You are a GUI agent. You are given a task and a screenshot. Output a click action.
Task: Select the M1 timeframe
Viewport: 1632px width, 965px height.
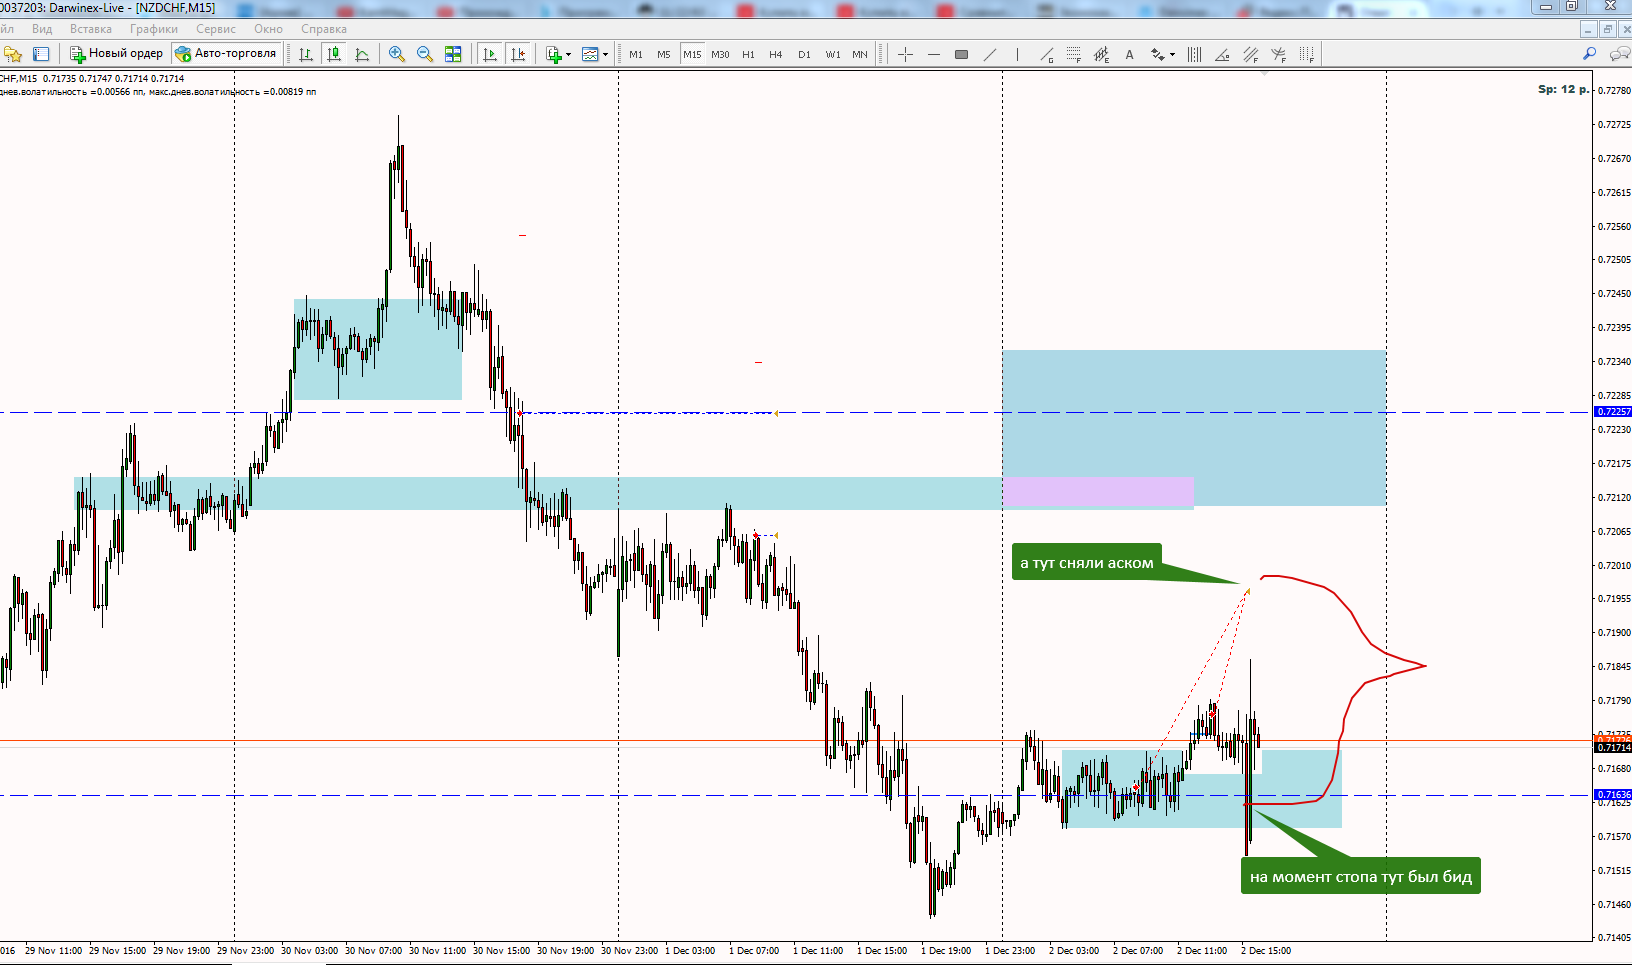[x=636, y=54]
